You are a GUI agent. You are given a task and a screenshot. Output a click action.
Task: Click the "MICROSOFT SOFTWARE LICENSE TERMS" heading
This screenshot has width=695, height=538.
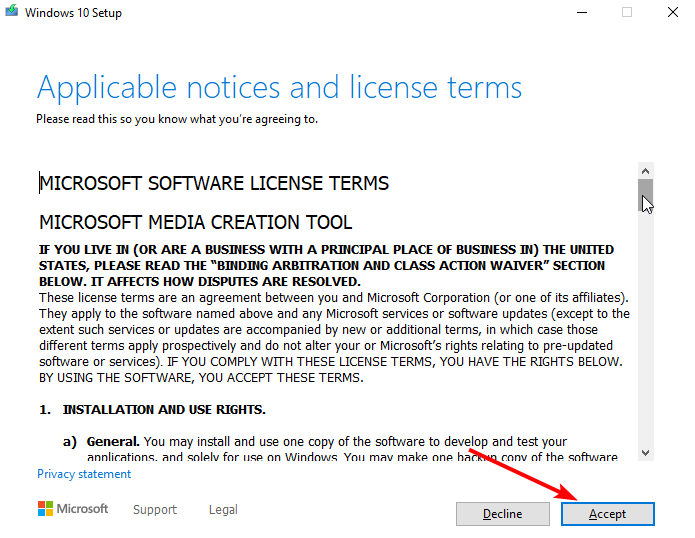(214, 183)
